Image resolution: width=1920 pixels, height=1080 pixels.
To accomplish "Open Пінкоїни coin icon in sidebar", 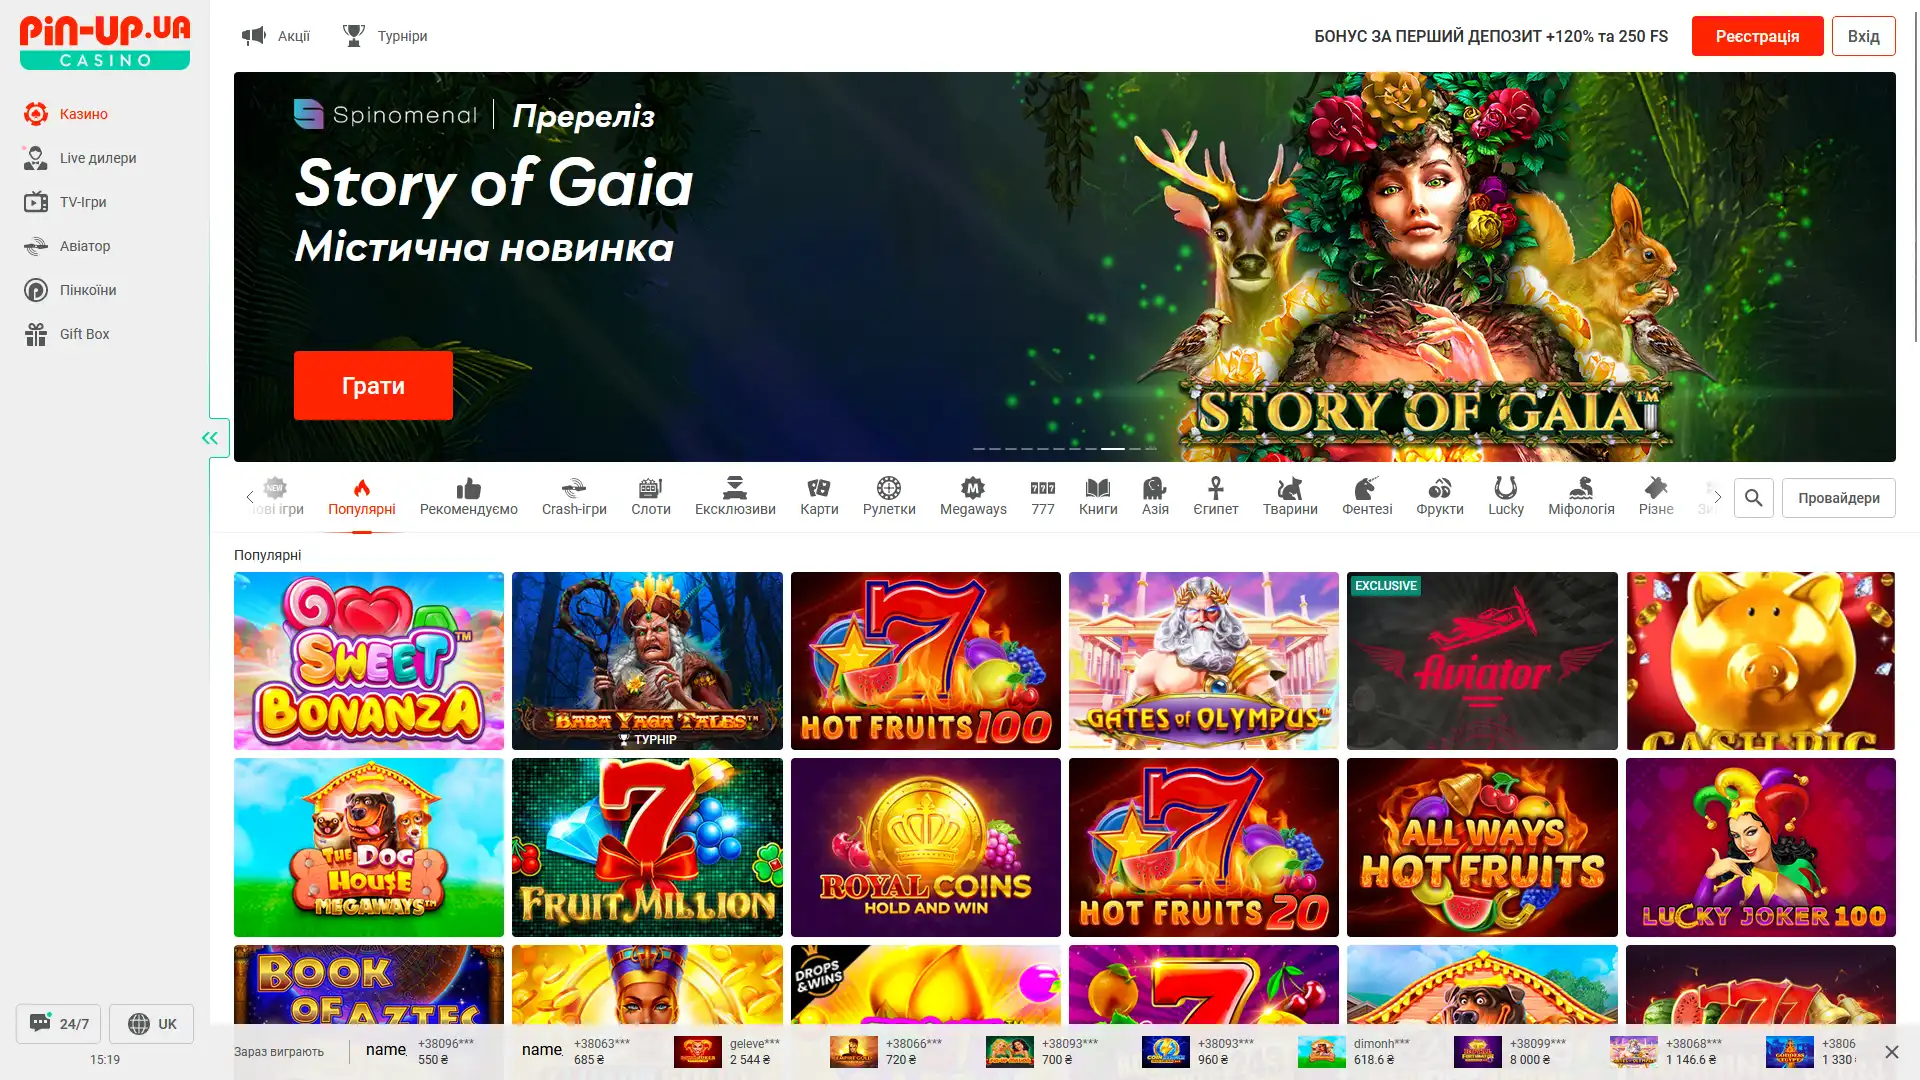I will click(36, 290).
